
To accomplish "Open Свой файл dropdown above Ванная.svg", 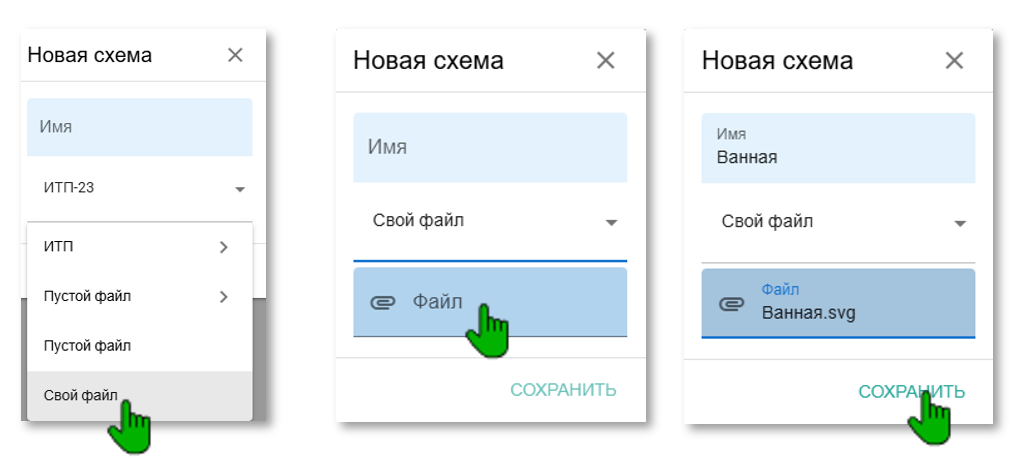I will [x=960, y=223].
